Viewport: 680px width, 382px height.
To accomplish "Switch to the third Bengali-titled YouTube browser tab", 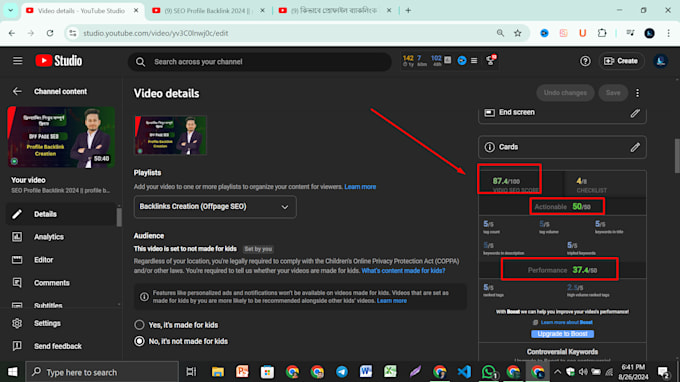I will (335, 10).
